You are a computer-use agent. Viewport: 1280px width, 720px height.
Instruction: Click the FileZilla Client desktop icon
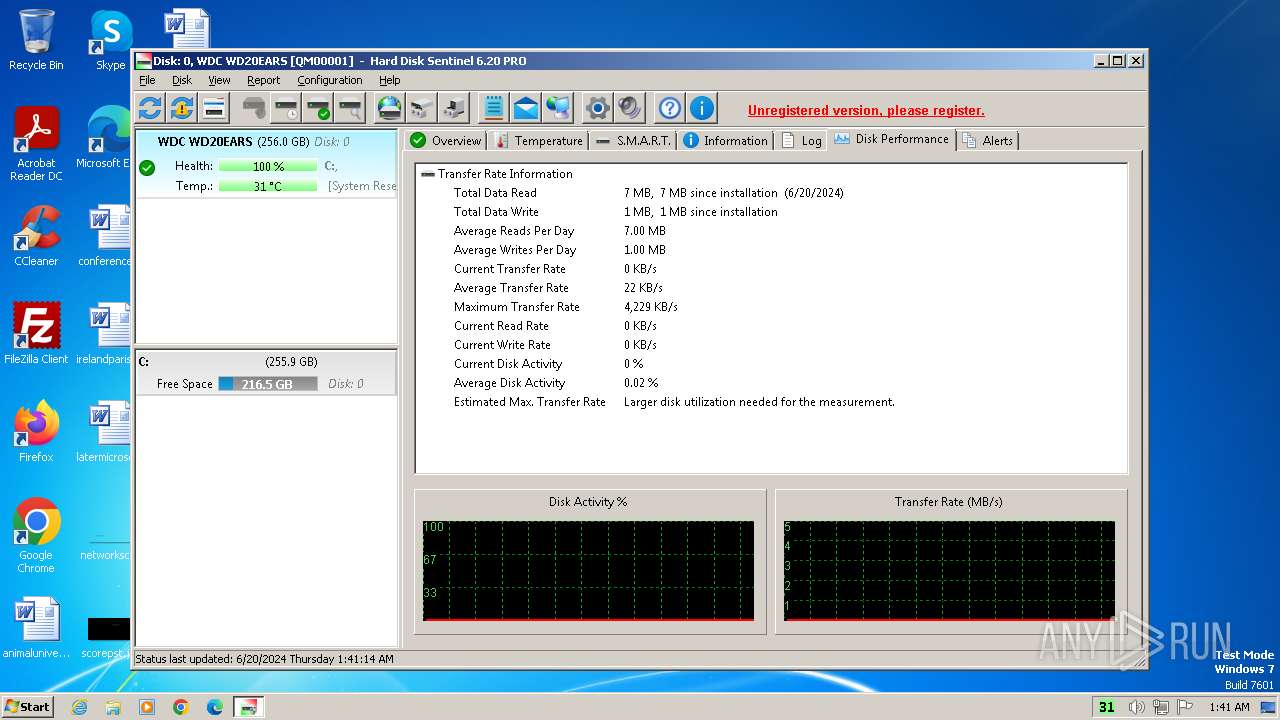pos(36,334)
